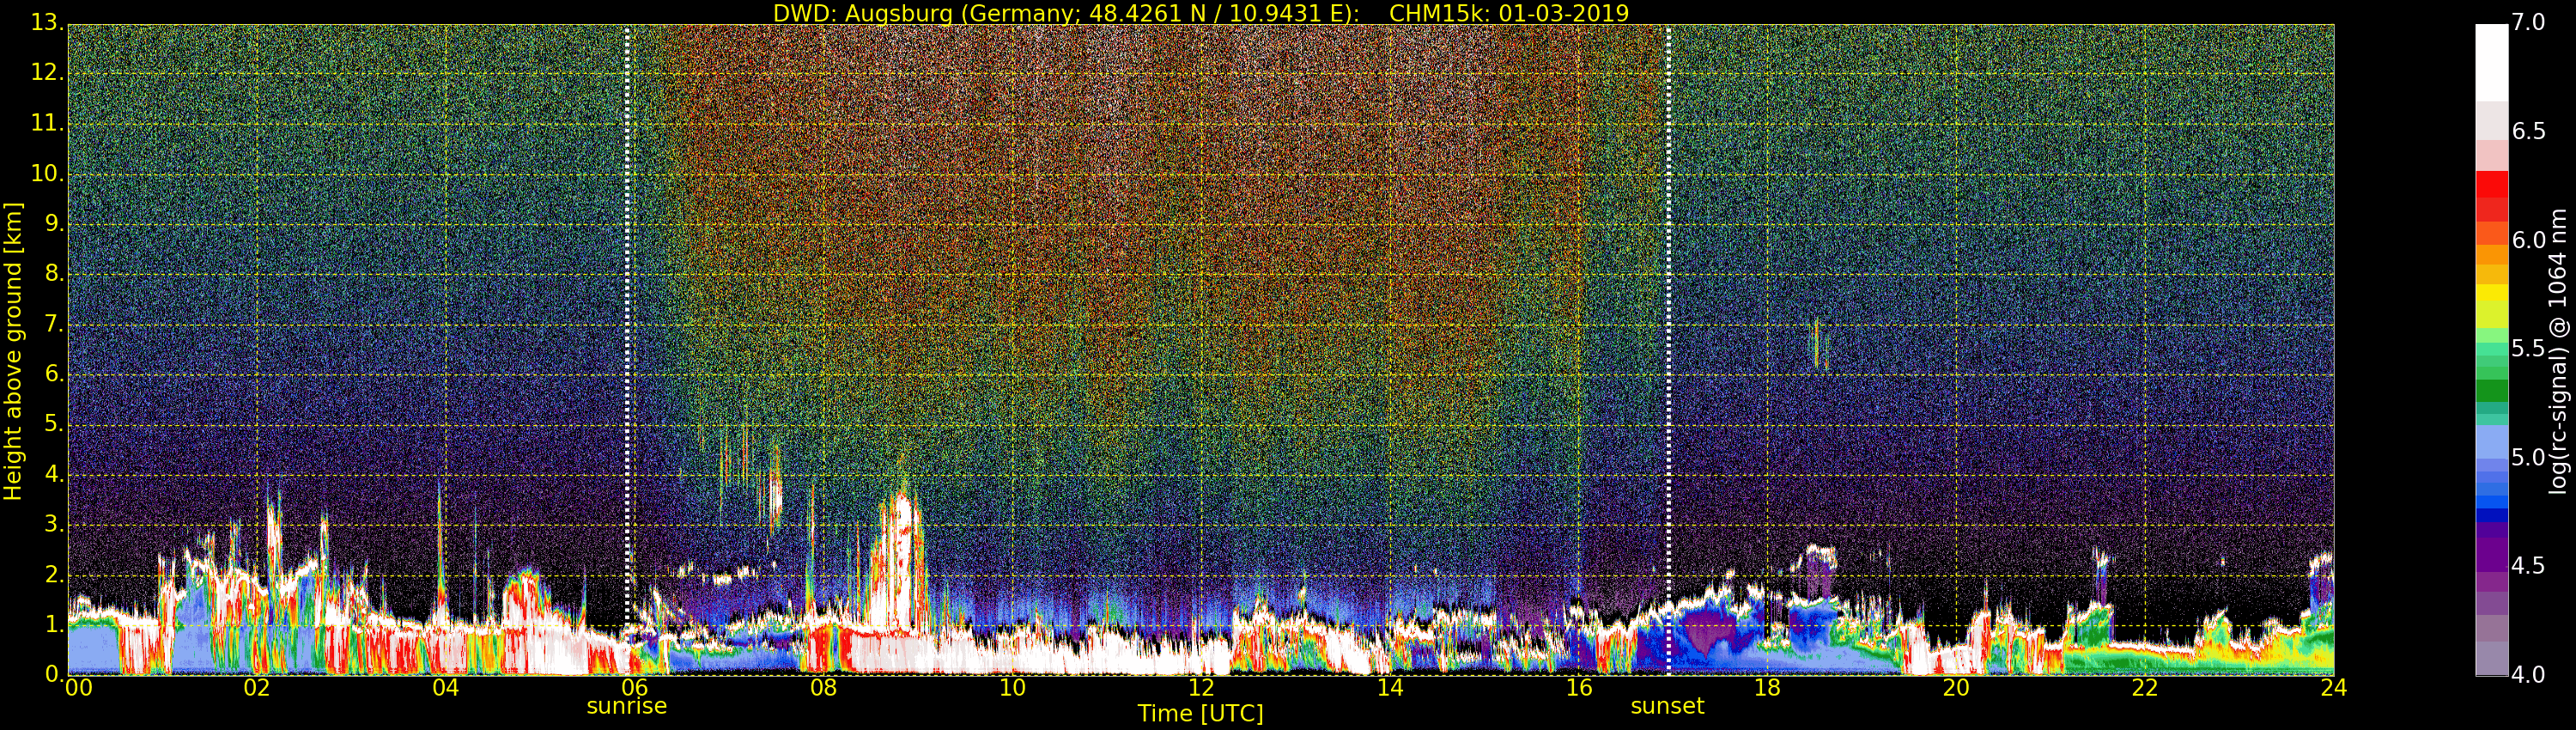Click the white dotted sunset line
The image size is (2576, 730).
[1668, 348]
